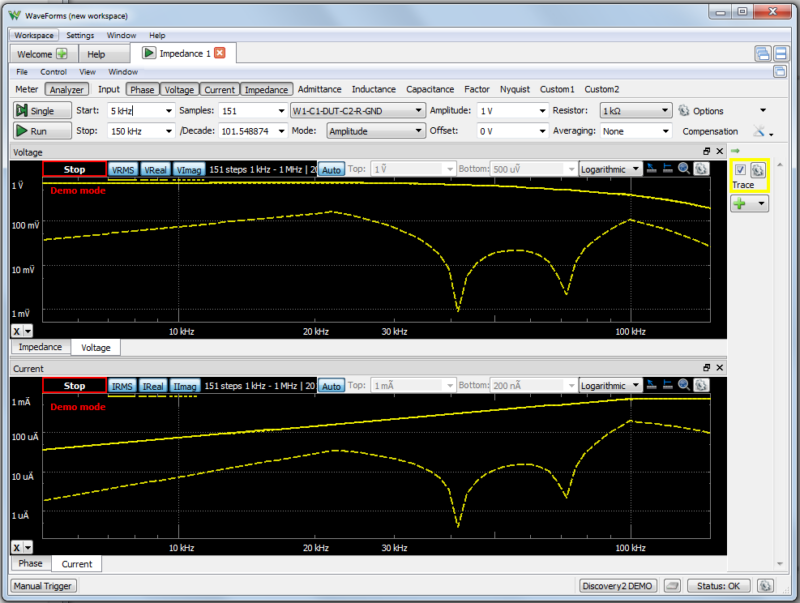800x603 pixels.
Task: Toggle the VRMS trace button
Action: (x=122, y=169)
